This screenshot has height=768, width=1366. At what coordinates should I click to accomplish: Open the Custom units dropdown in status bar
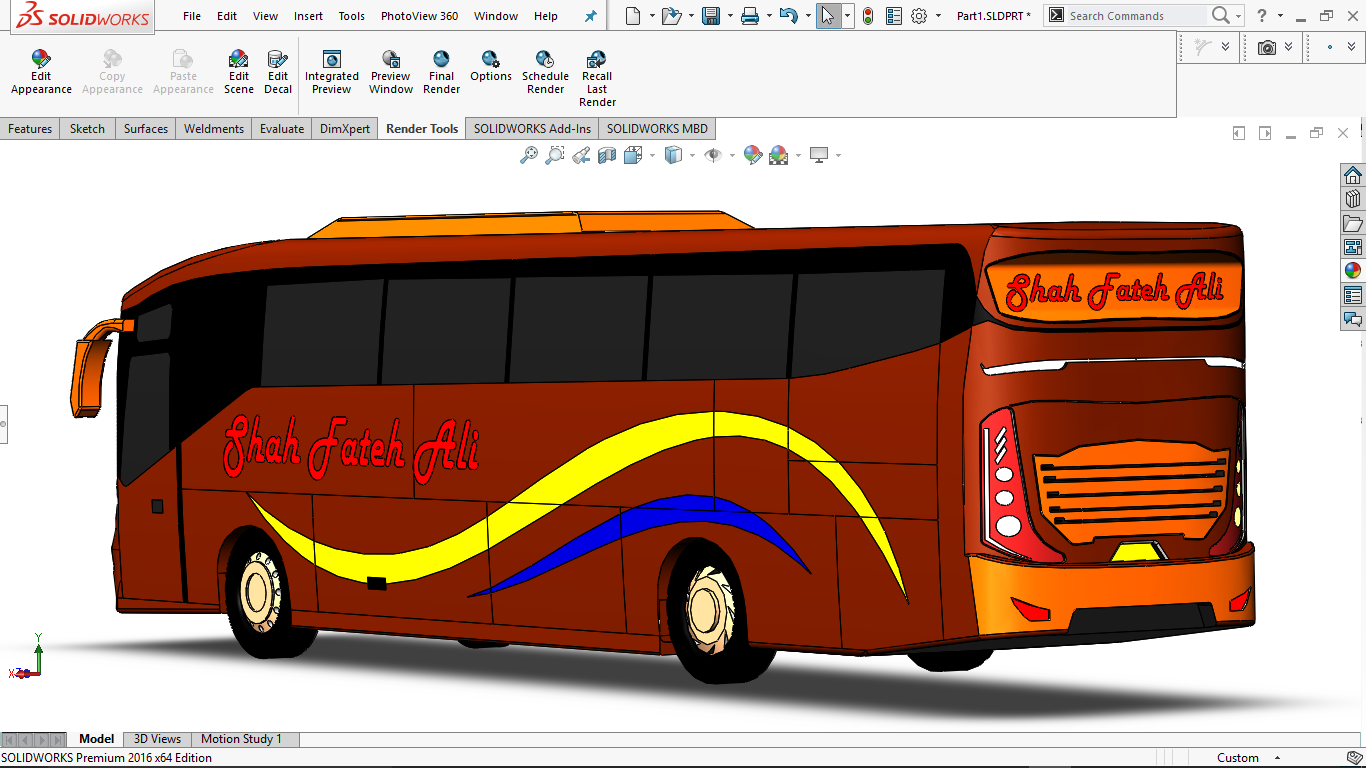1278,758
